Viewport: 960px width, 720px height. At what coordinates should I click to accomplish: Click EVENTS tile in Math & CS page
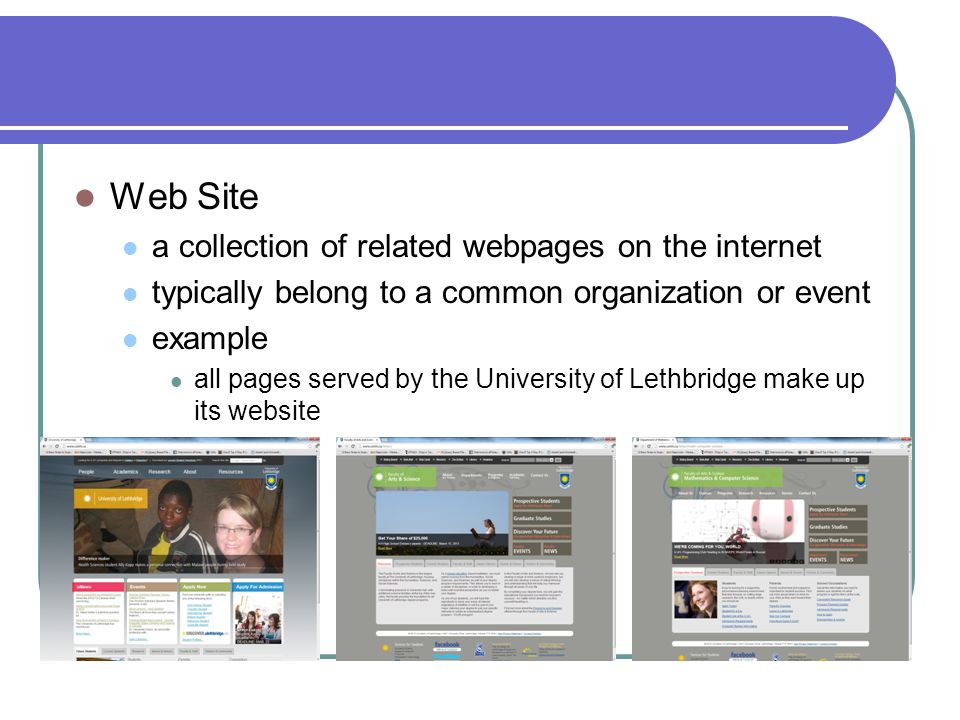pos(822,558)
